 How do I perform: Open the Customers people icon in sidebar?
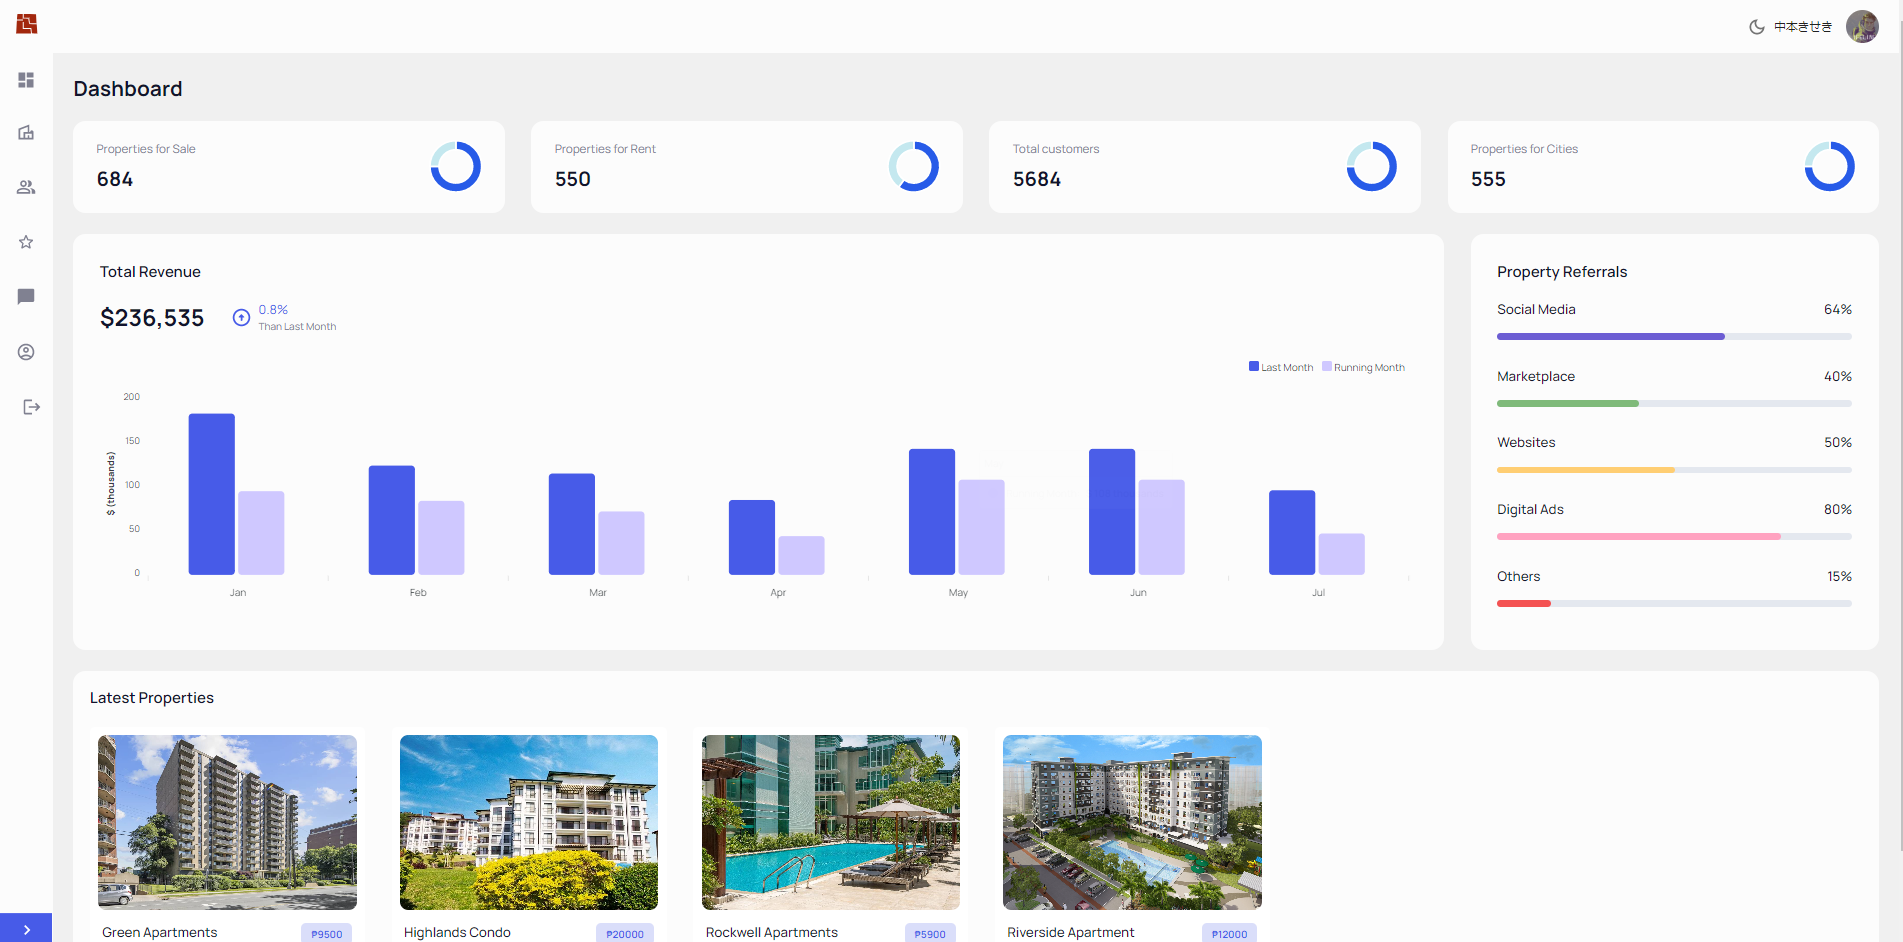click(x=26, y=187)
